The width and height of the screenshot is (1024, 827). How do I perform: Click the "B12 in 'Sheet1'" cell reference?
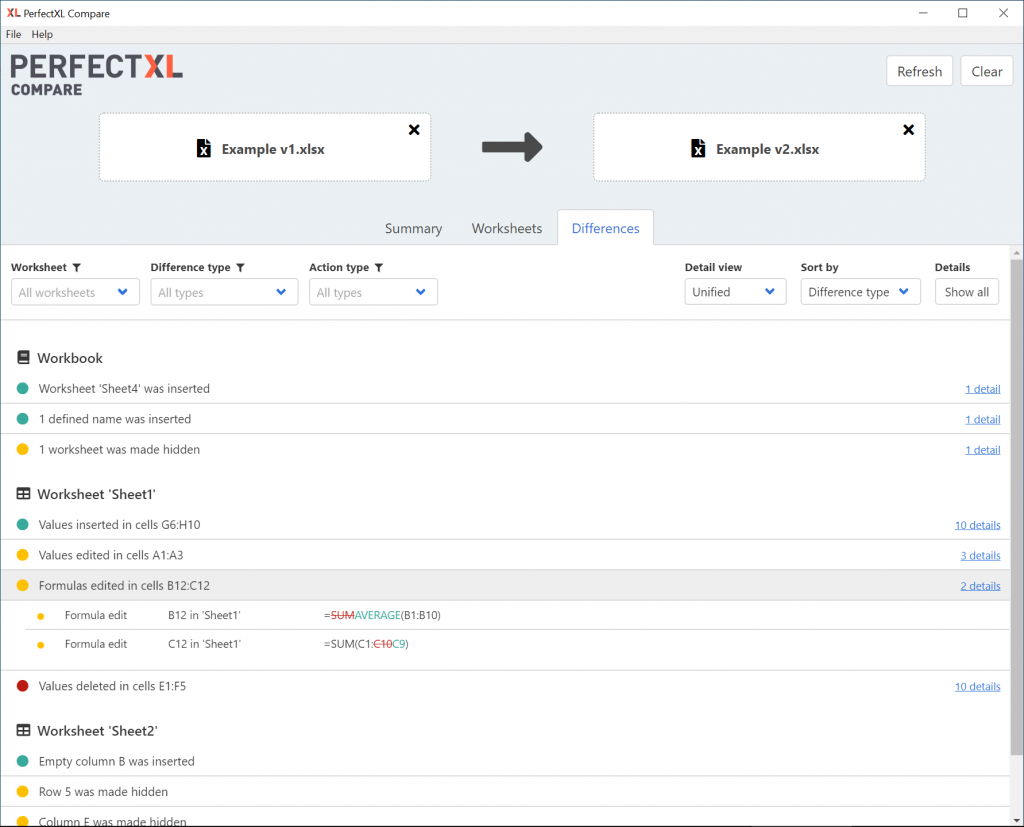[x=204, y=615]
